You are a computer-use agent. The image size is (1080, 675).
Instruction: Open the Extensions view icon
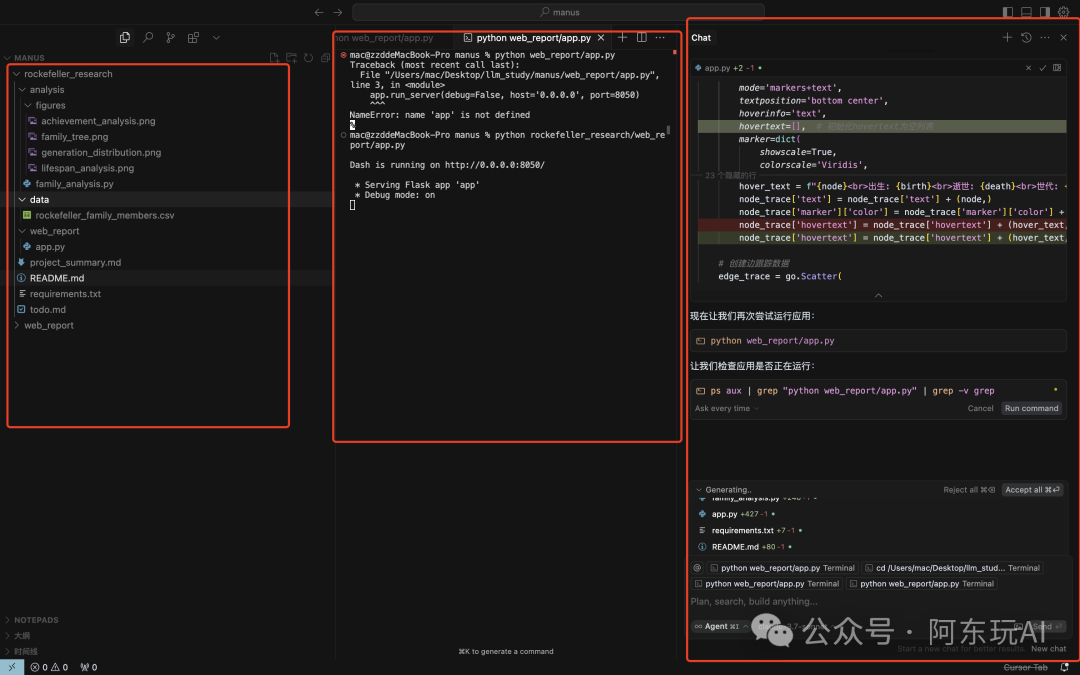click(x=193, y=37)
